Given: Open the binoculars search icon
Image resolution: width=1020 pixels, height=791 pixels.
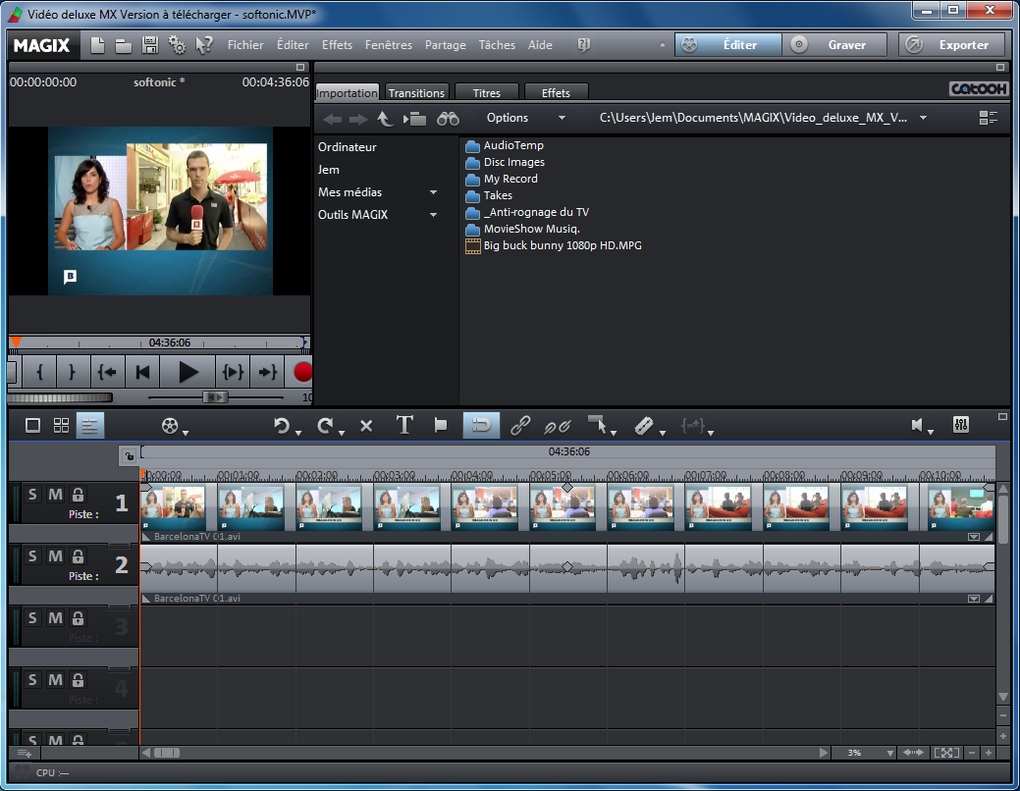Looking at the screenshot, I should 448,118.
